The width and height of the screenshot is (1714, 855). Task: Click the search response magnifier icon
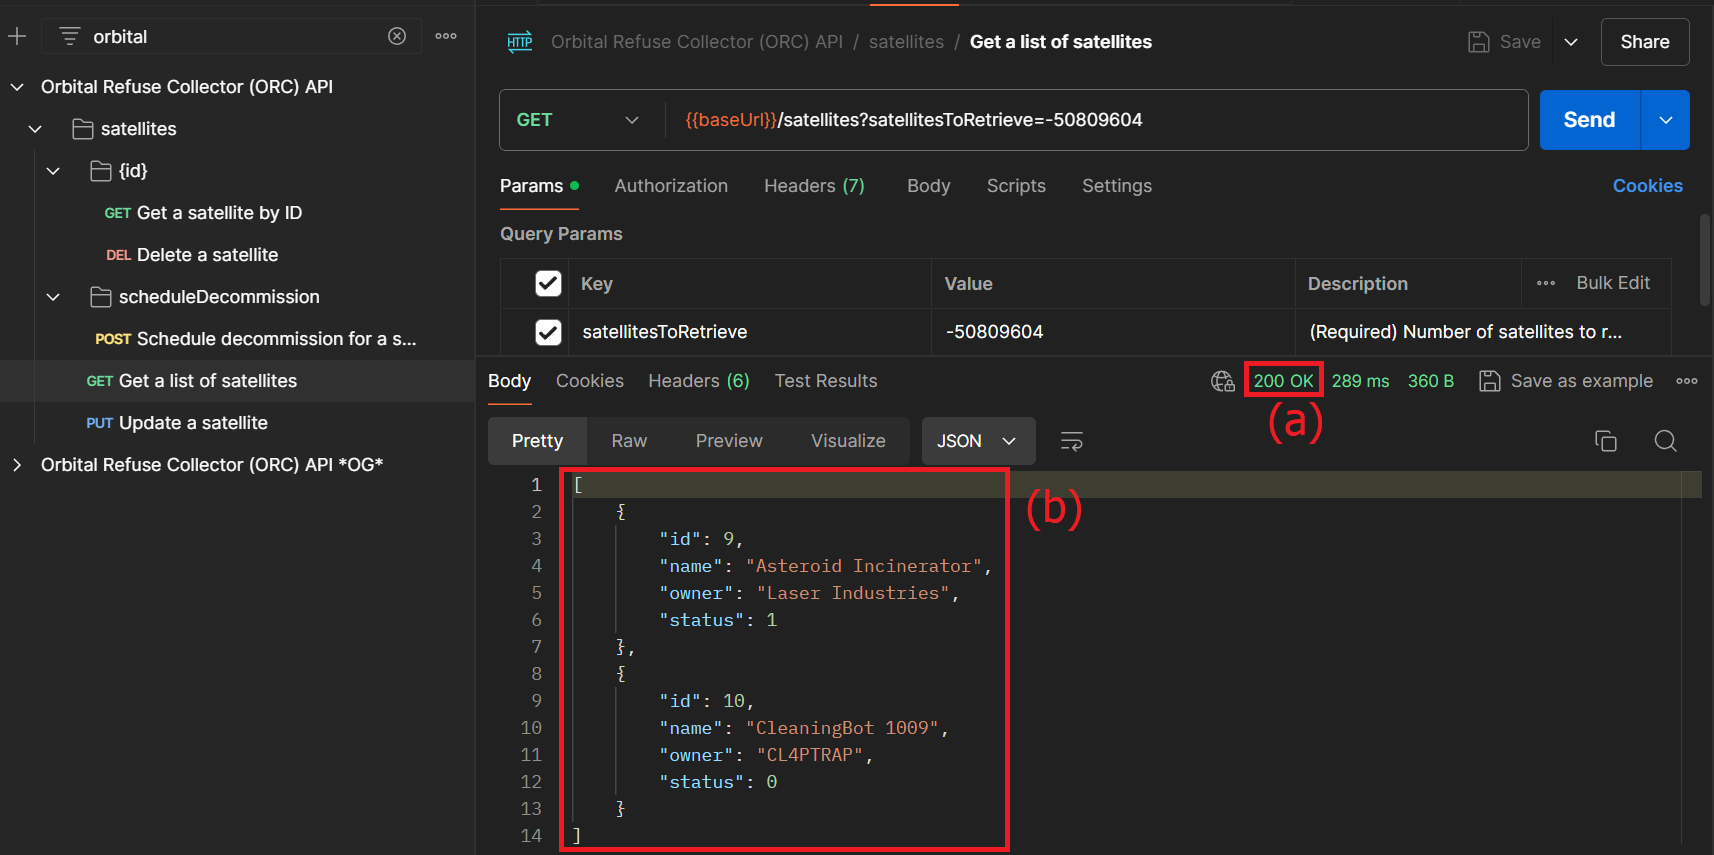click(x=1665, y=441)
